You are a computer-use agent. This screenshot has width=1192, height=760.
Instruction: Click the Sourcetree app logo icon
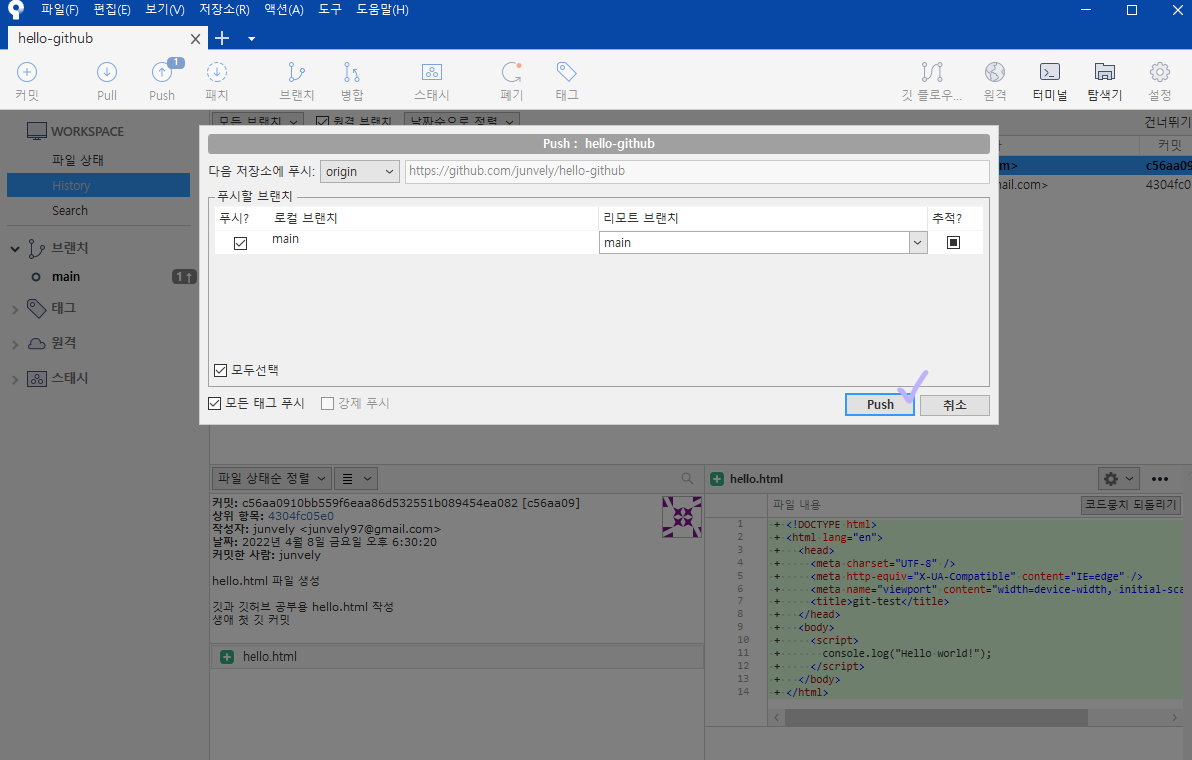point(15,10)
